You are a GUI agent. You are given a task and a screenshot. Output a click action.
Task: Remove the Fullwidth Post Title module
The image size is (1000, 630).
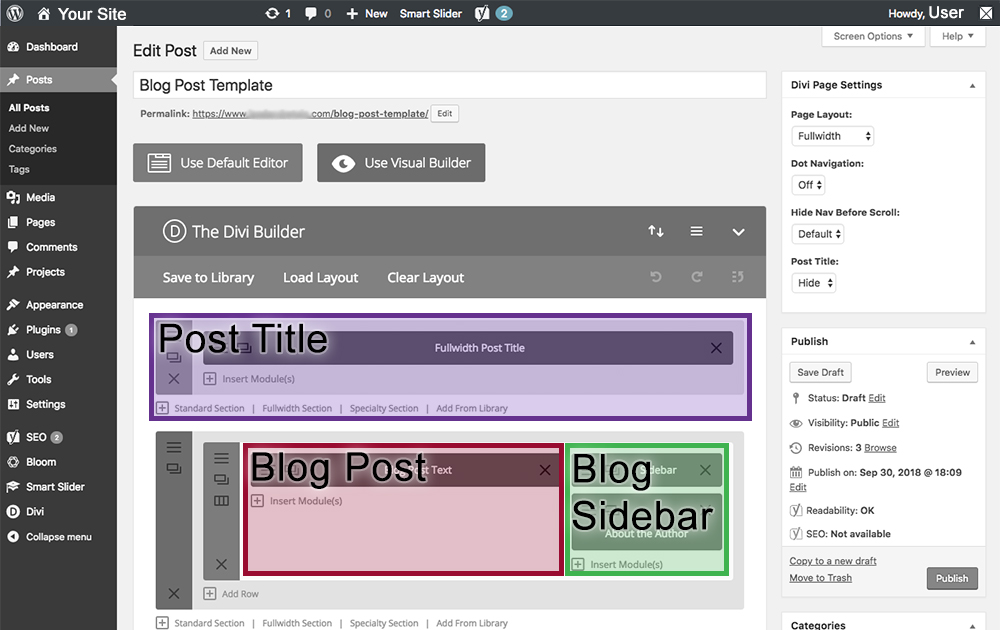[x=716, y=348]
